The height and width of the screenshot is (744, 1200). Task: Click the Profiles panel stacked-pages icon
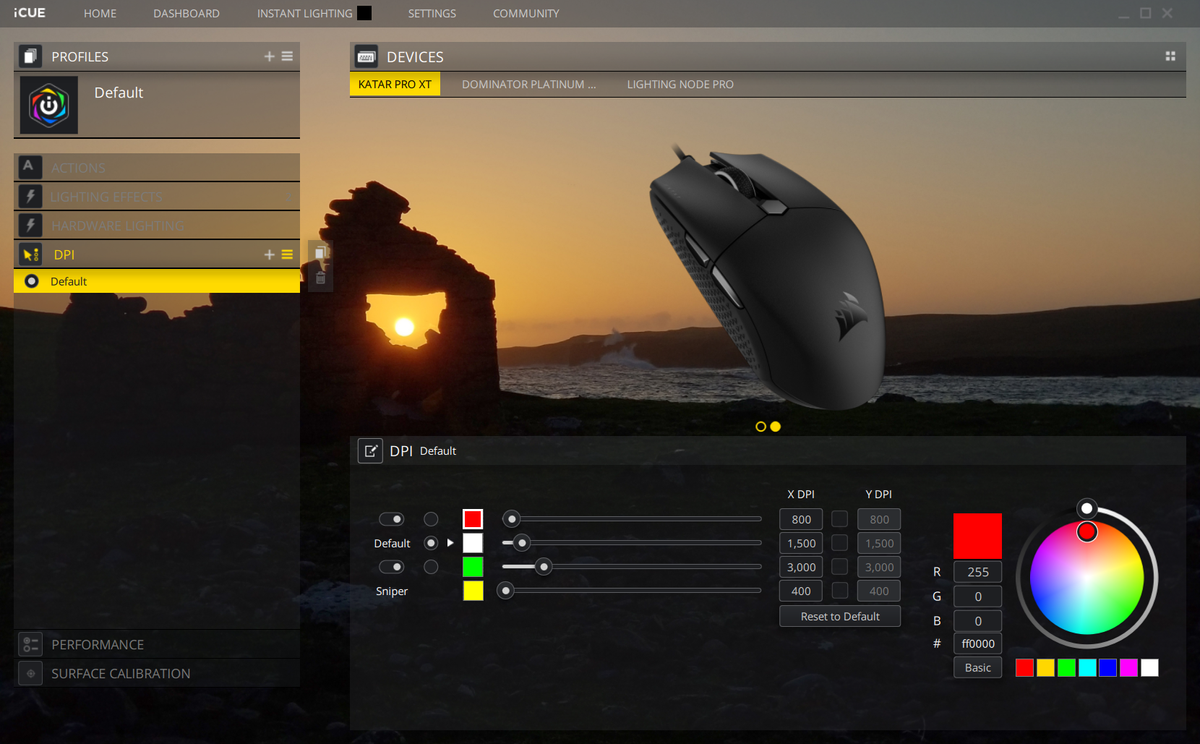30,57
